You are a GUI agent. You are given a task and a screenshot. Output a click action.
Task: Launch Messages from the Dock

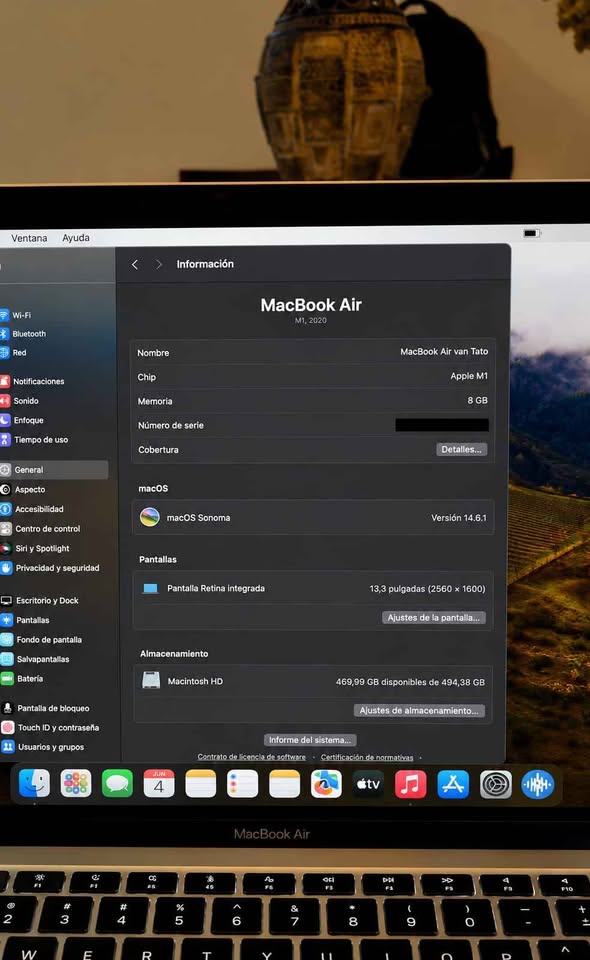tap(118, 784)
